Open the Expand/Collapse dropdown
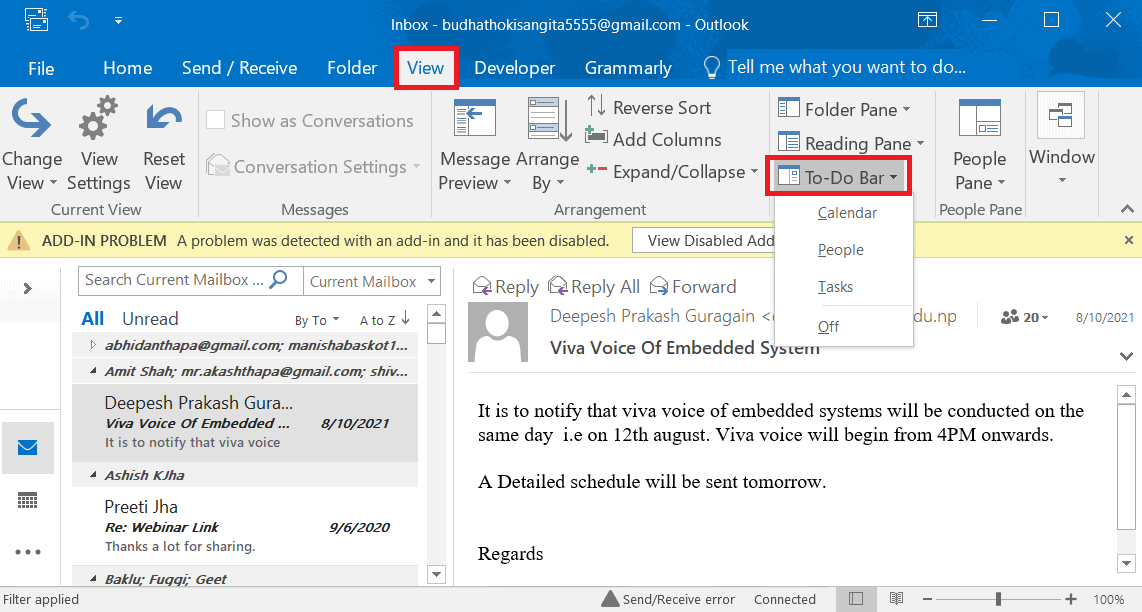Image resolution: width=1142 pixels, height=612 pixels. click(x=672, y=172)
